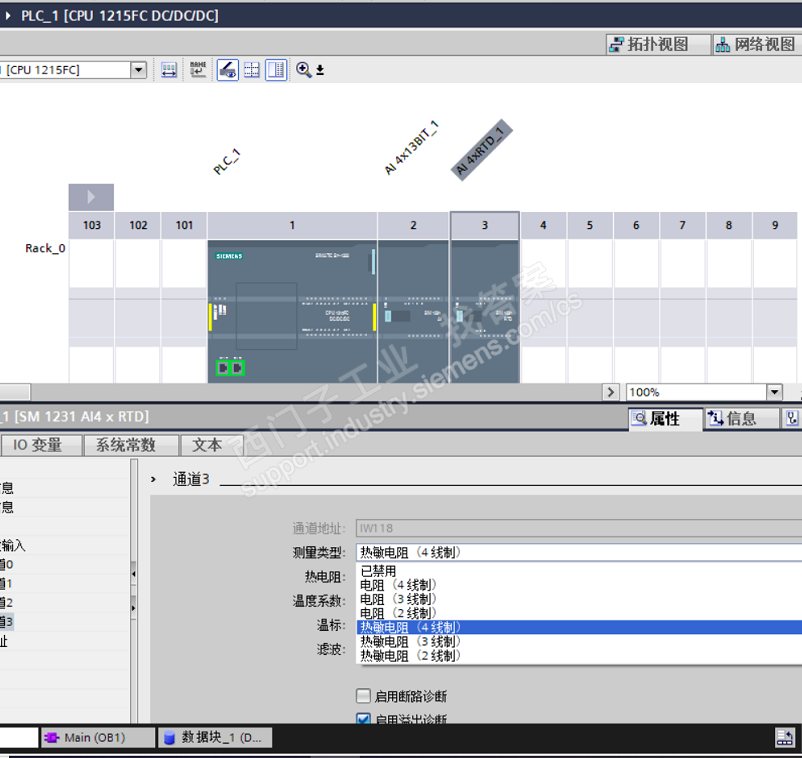Select the AI 4xRTD module in slot 3
The image size is (802, 758).
pyautogui.click(x=485, y=311)
